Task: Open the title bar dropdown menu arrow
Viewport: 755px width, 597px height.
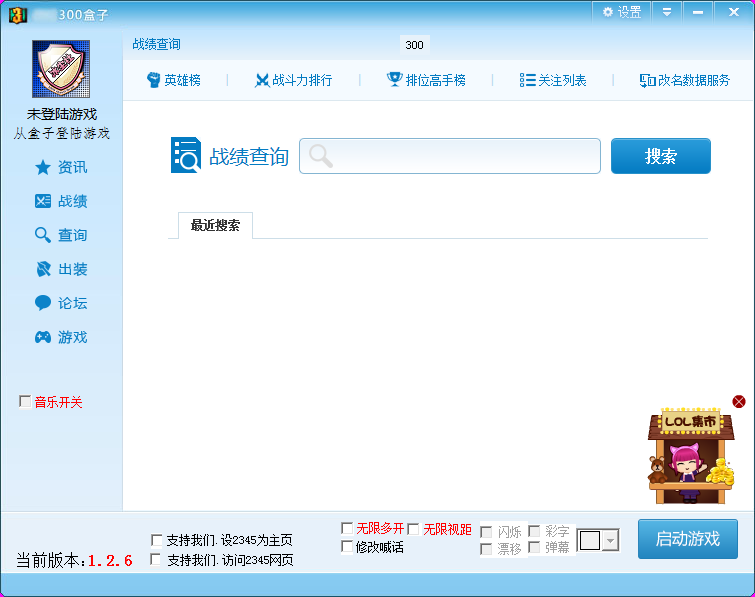Action: pyautogui.click(x=667, y=12)
